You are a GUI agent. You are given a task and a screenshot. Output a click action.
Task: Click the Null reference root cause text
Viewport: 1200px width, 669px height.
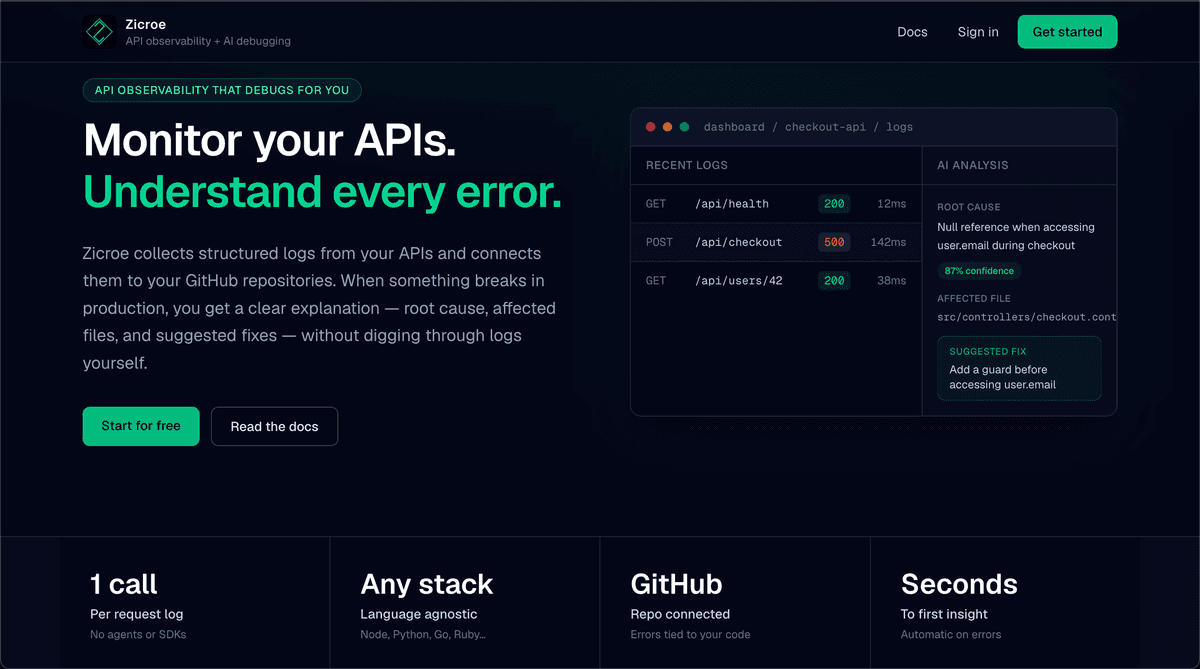(x=1016, y=236)
